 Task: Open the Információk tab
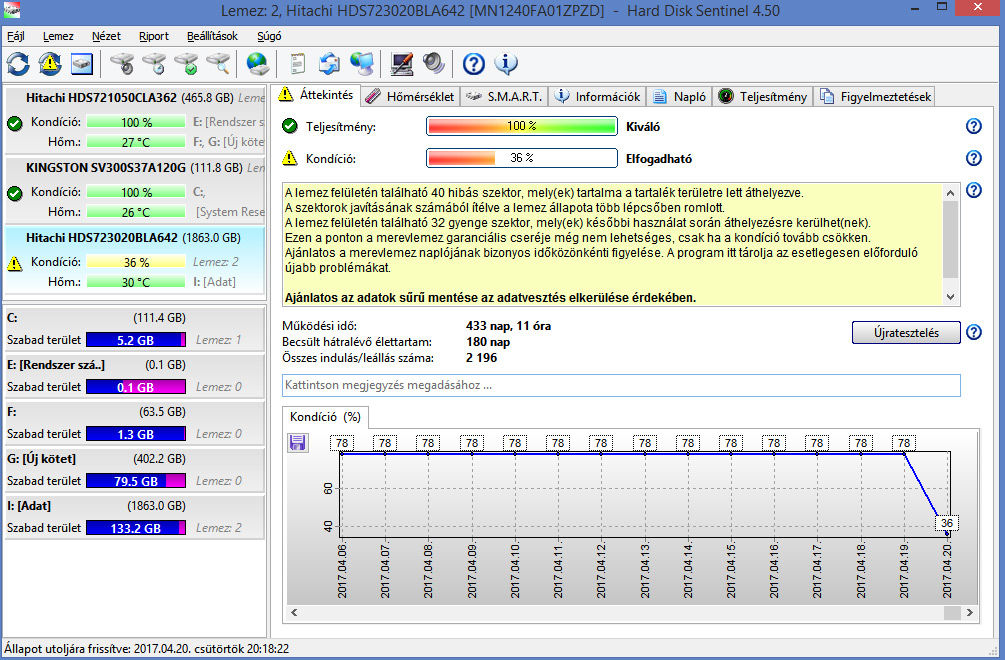[x=597, y=97]
